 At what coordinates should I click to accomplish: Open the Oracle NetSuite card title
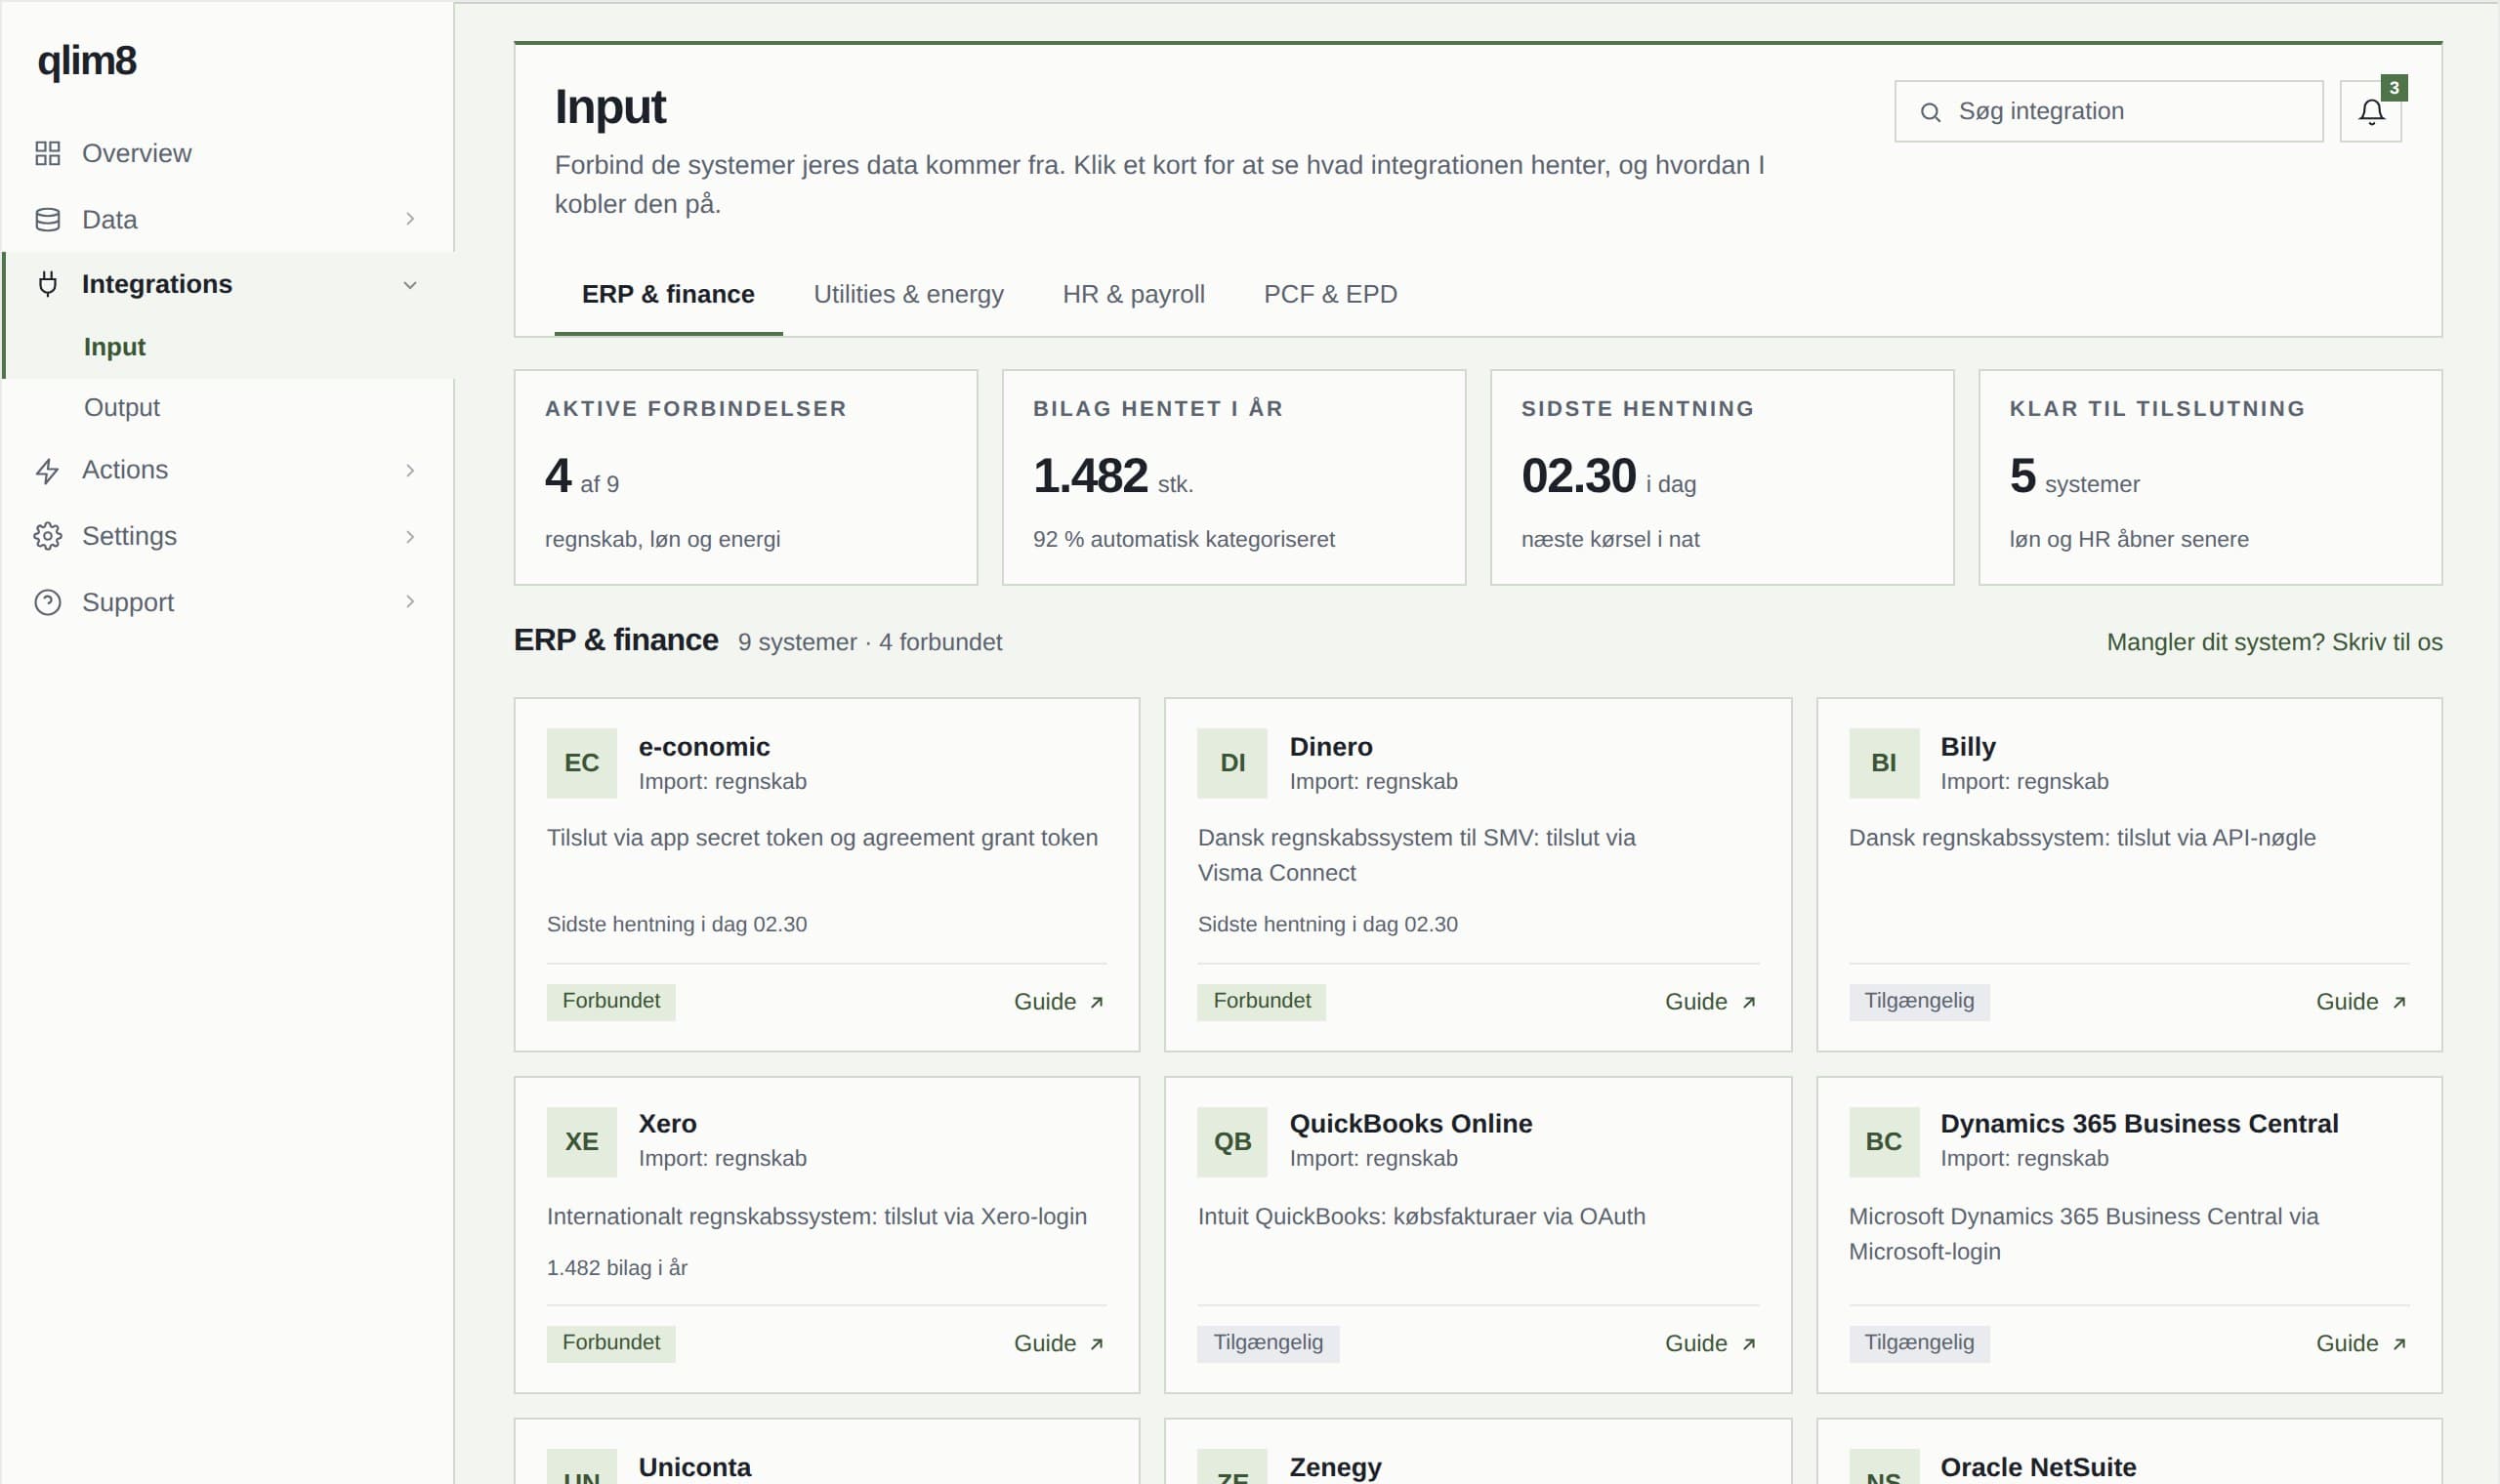pos(2037,1467)
